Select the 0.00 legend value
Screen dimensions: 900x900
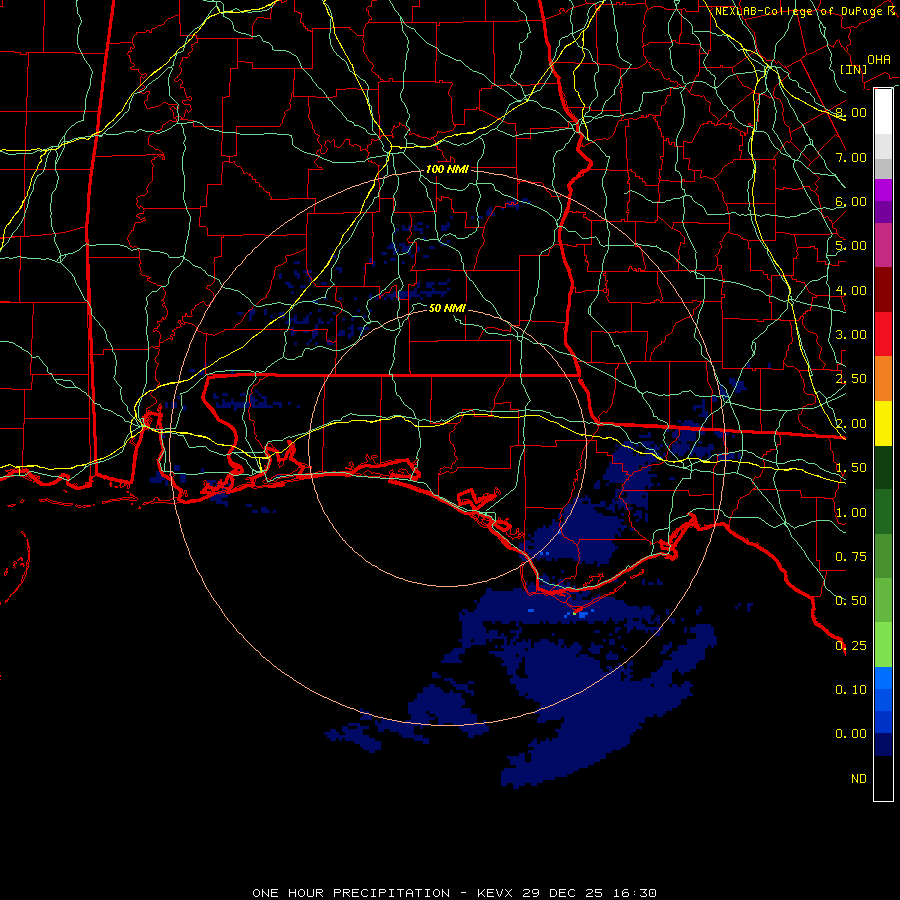851,734
